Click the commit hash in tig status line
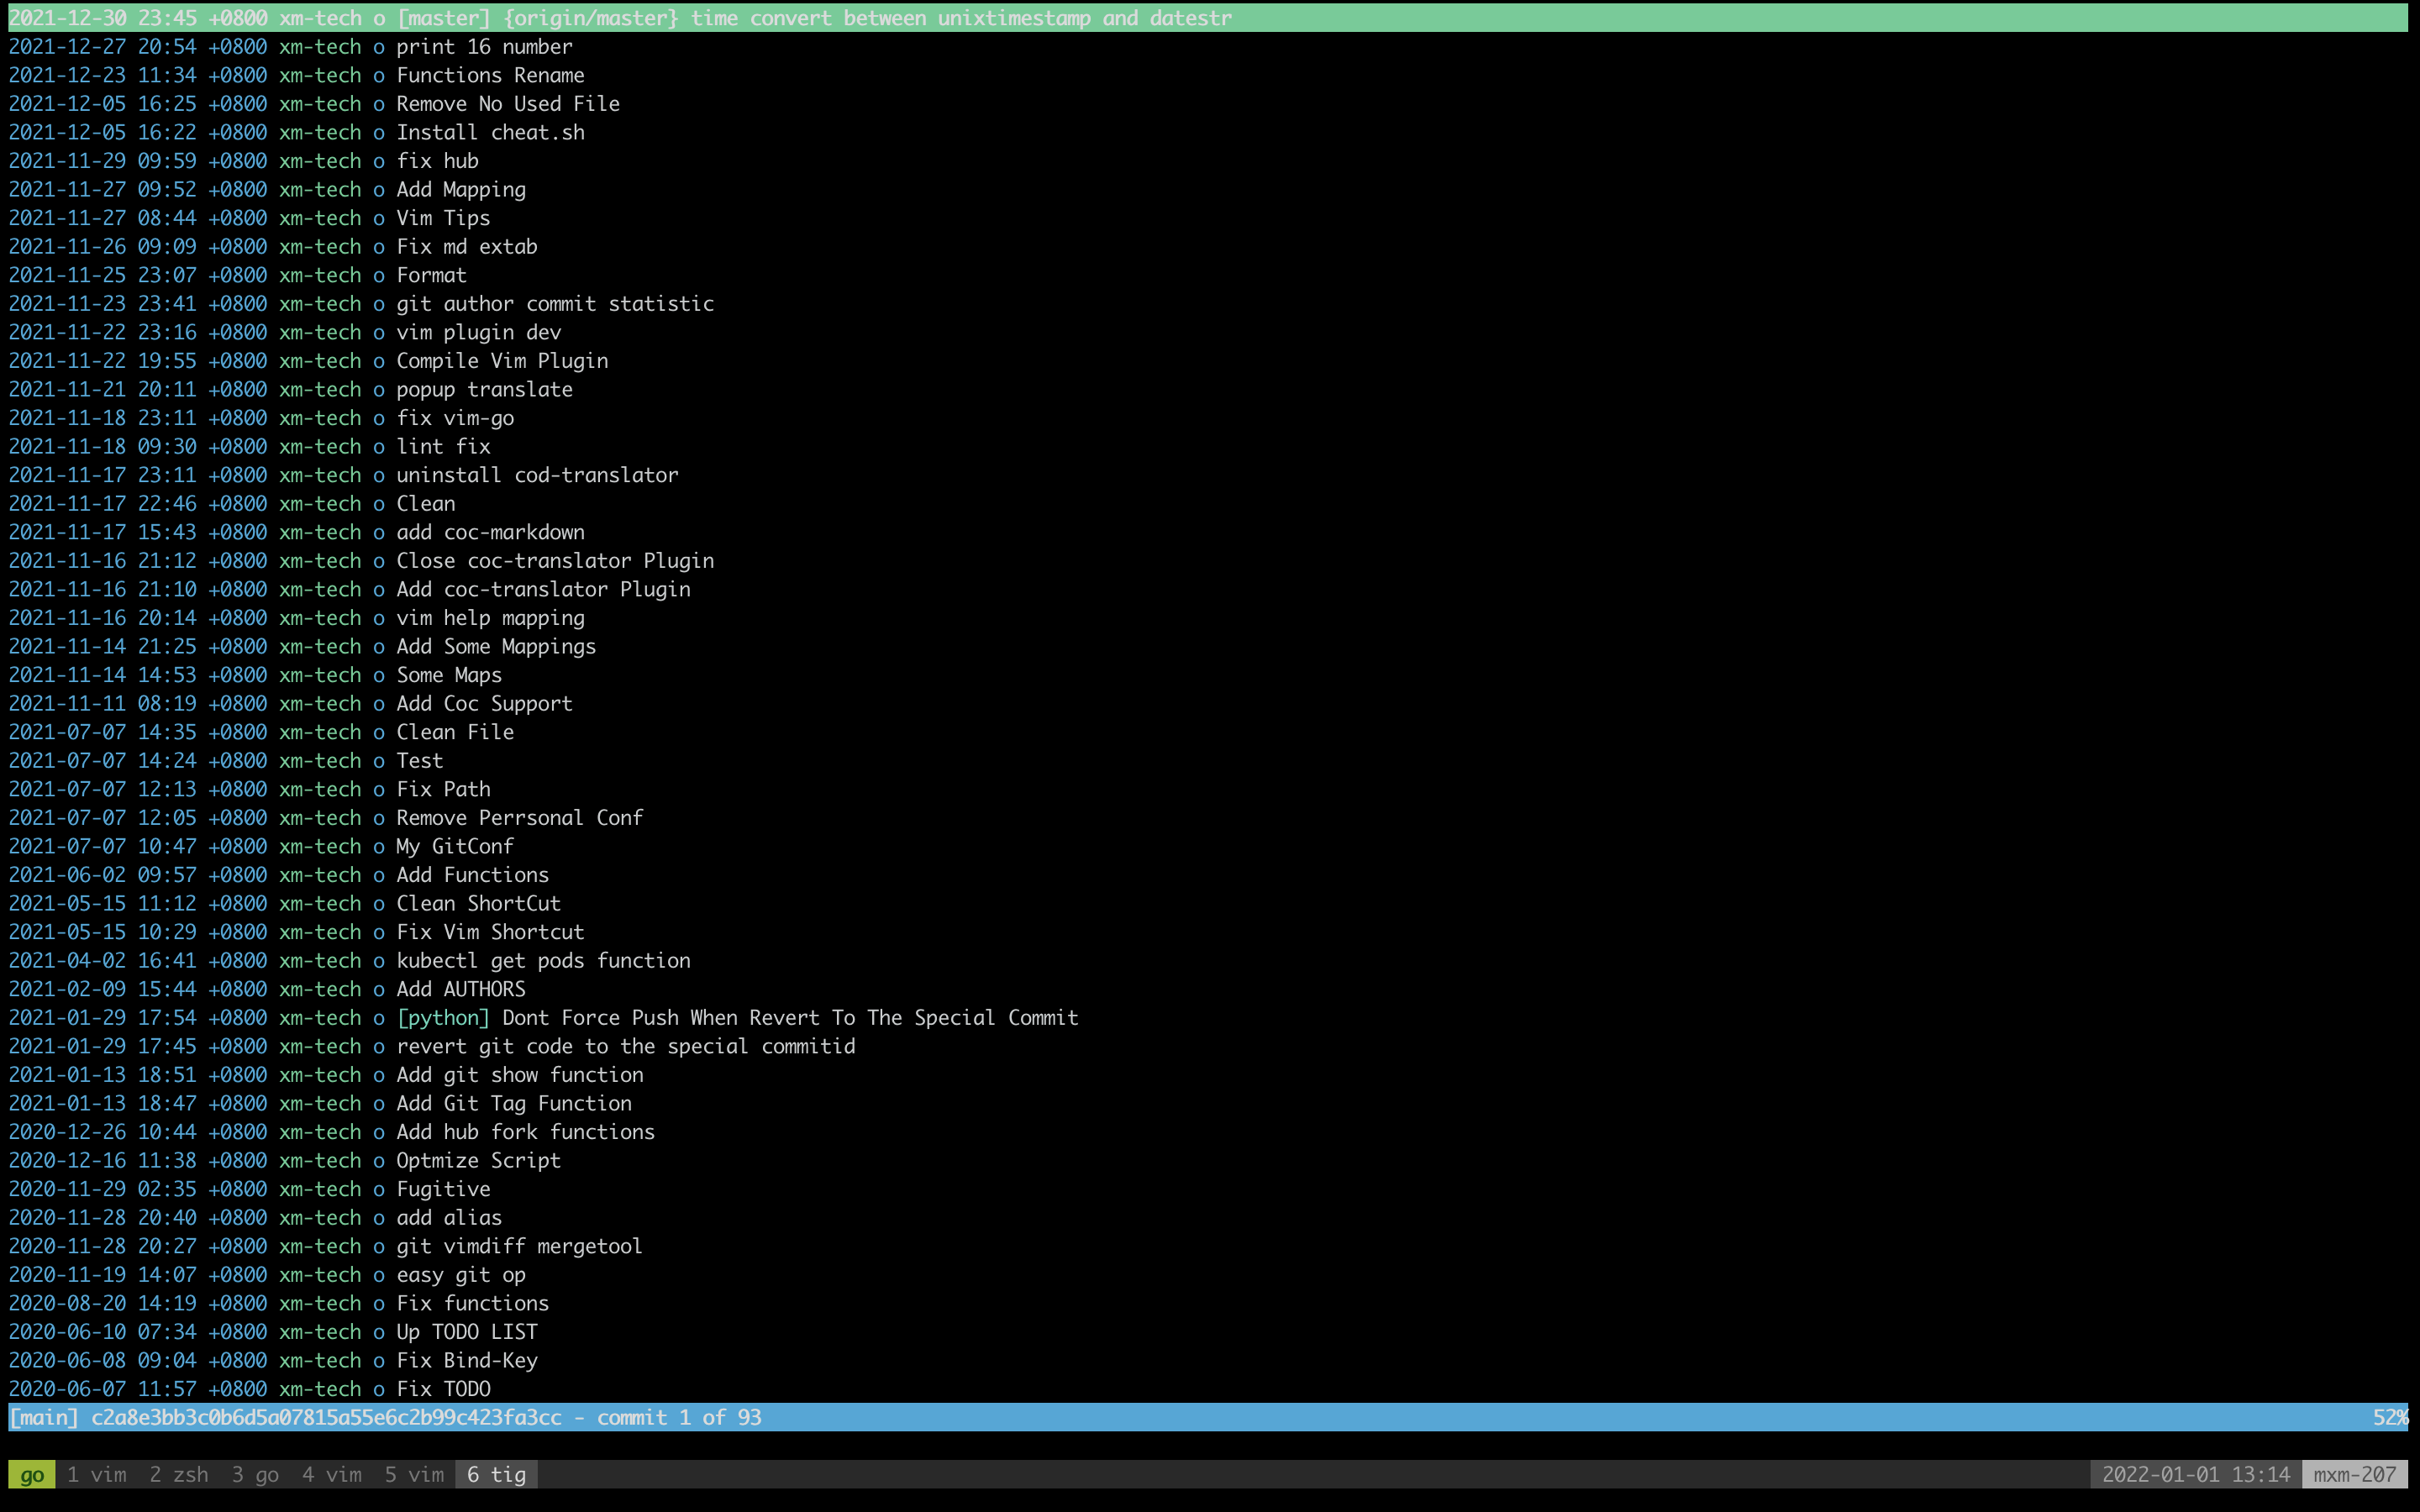The width and height of the screenshot is (2420, 1512). tap(326, 1418)
